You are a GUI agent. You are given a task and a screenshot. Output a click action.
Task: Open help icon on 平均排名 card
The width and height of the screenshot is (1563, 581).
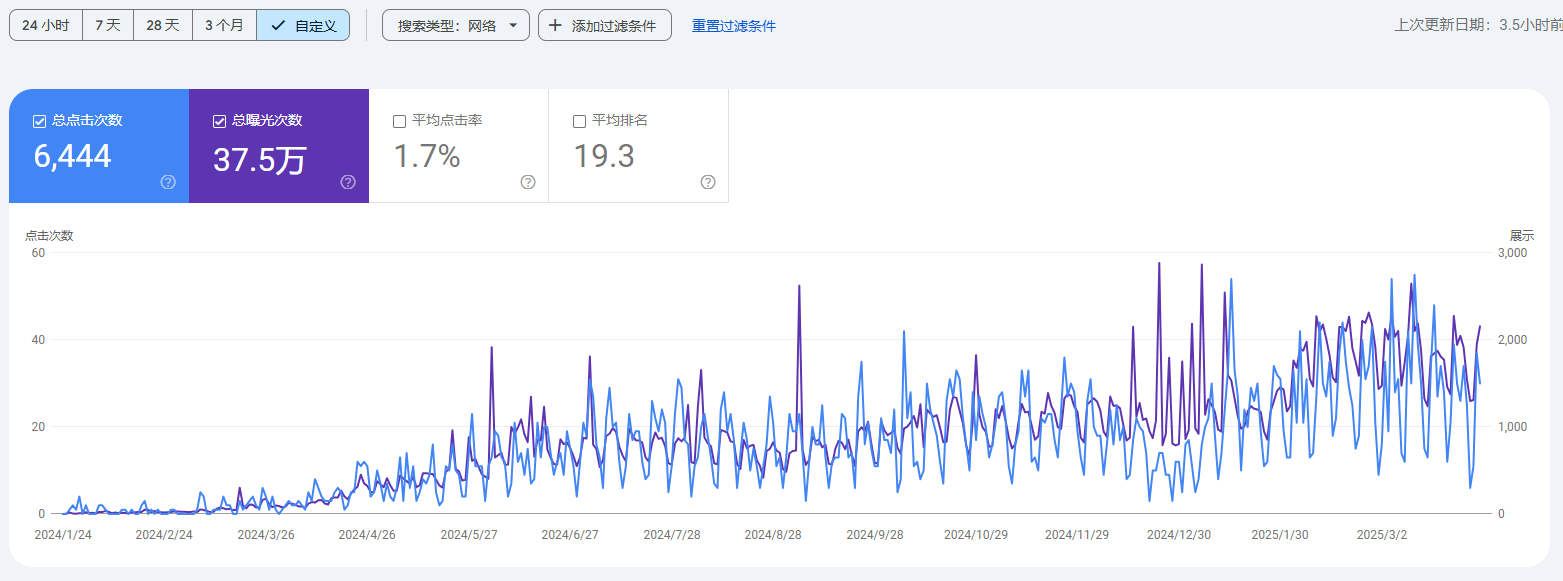708,182
